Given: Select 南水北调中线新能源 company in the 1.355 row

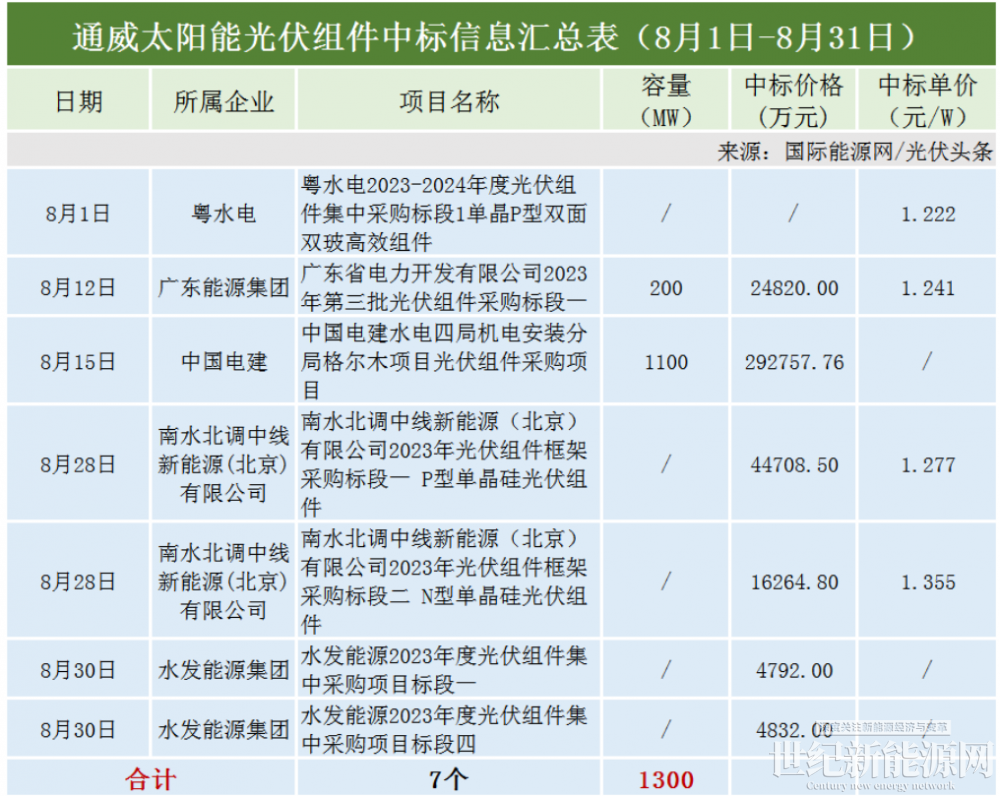Looking at the screenshot, I should coord(223,582).
